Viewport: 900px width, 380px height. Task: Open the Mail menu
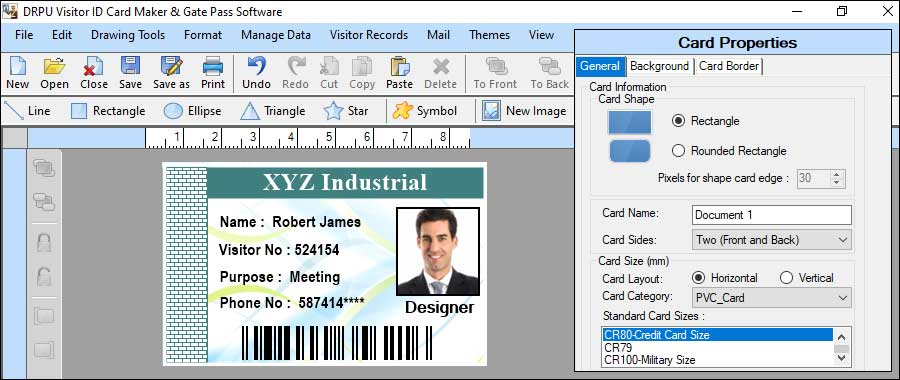pos(439,35)
